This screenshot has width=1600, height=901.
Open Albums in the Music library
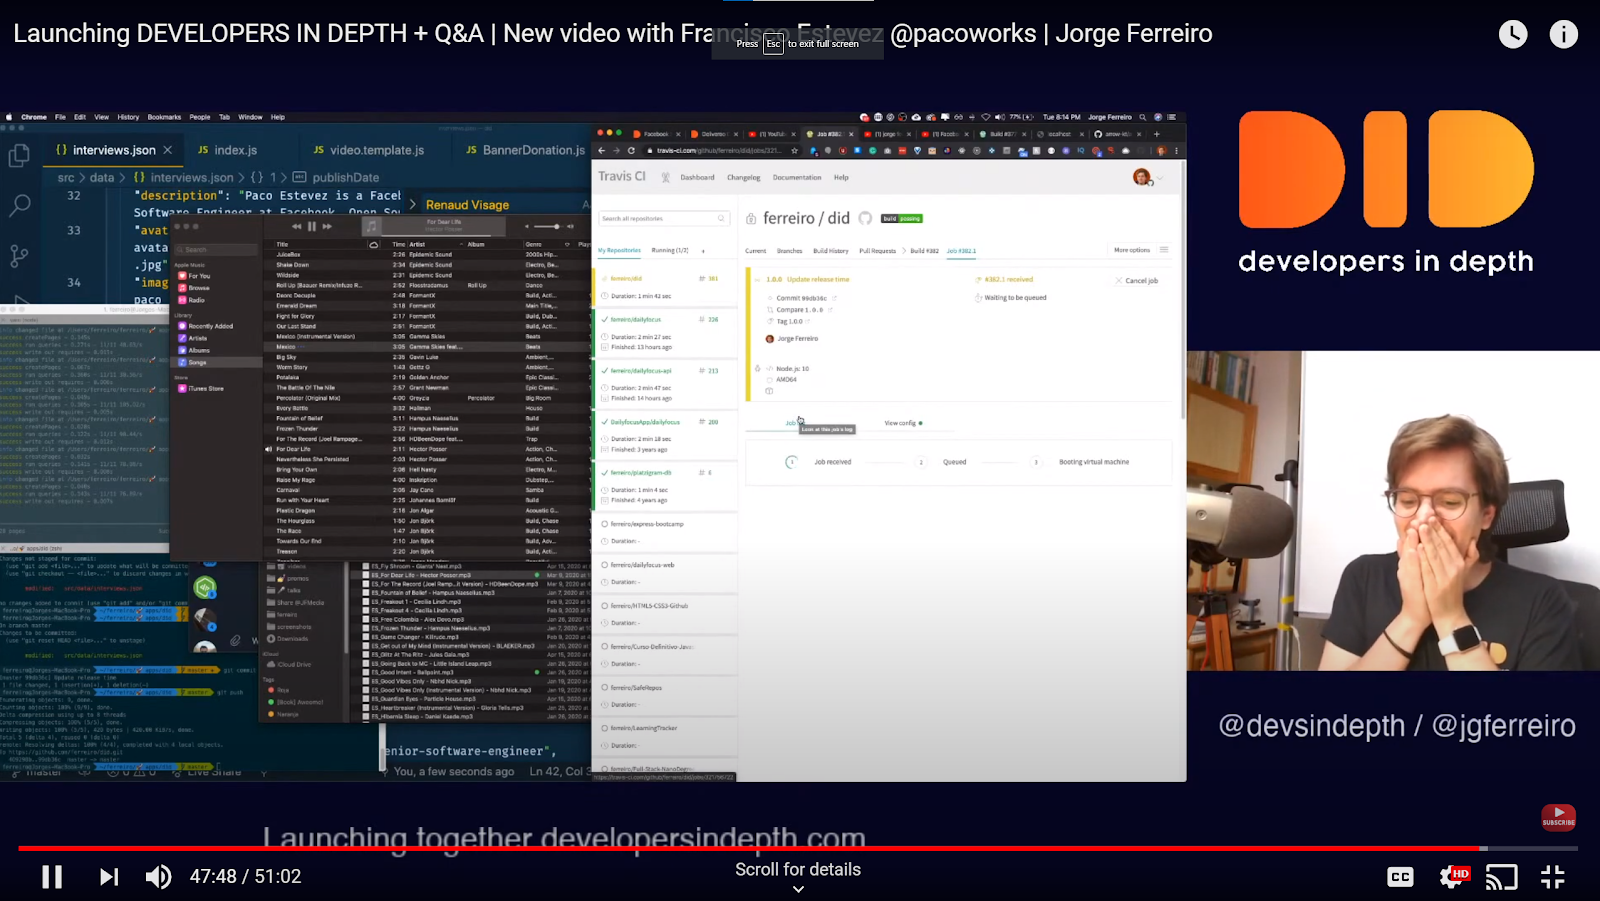click(194, 350)
